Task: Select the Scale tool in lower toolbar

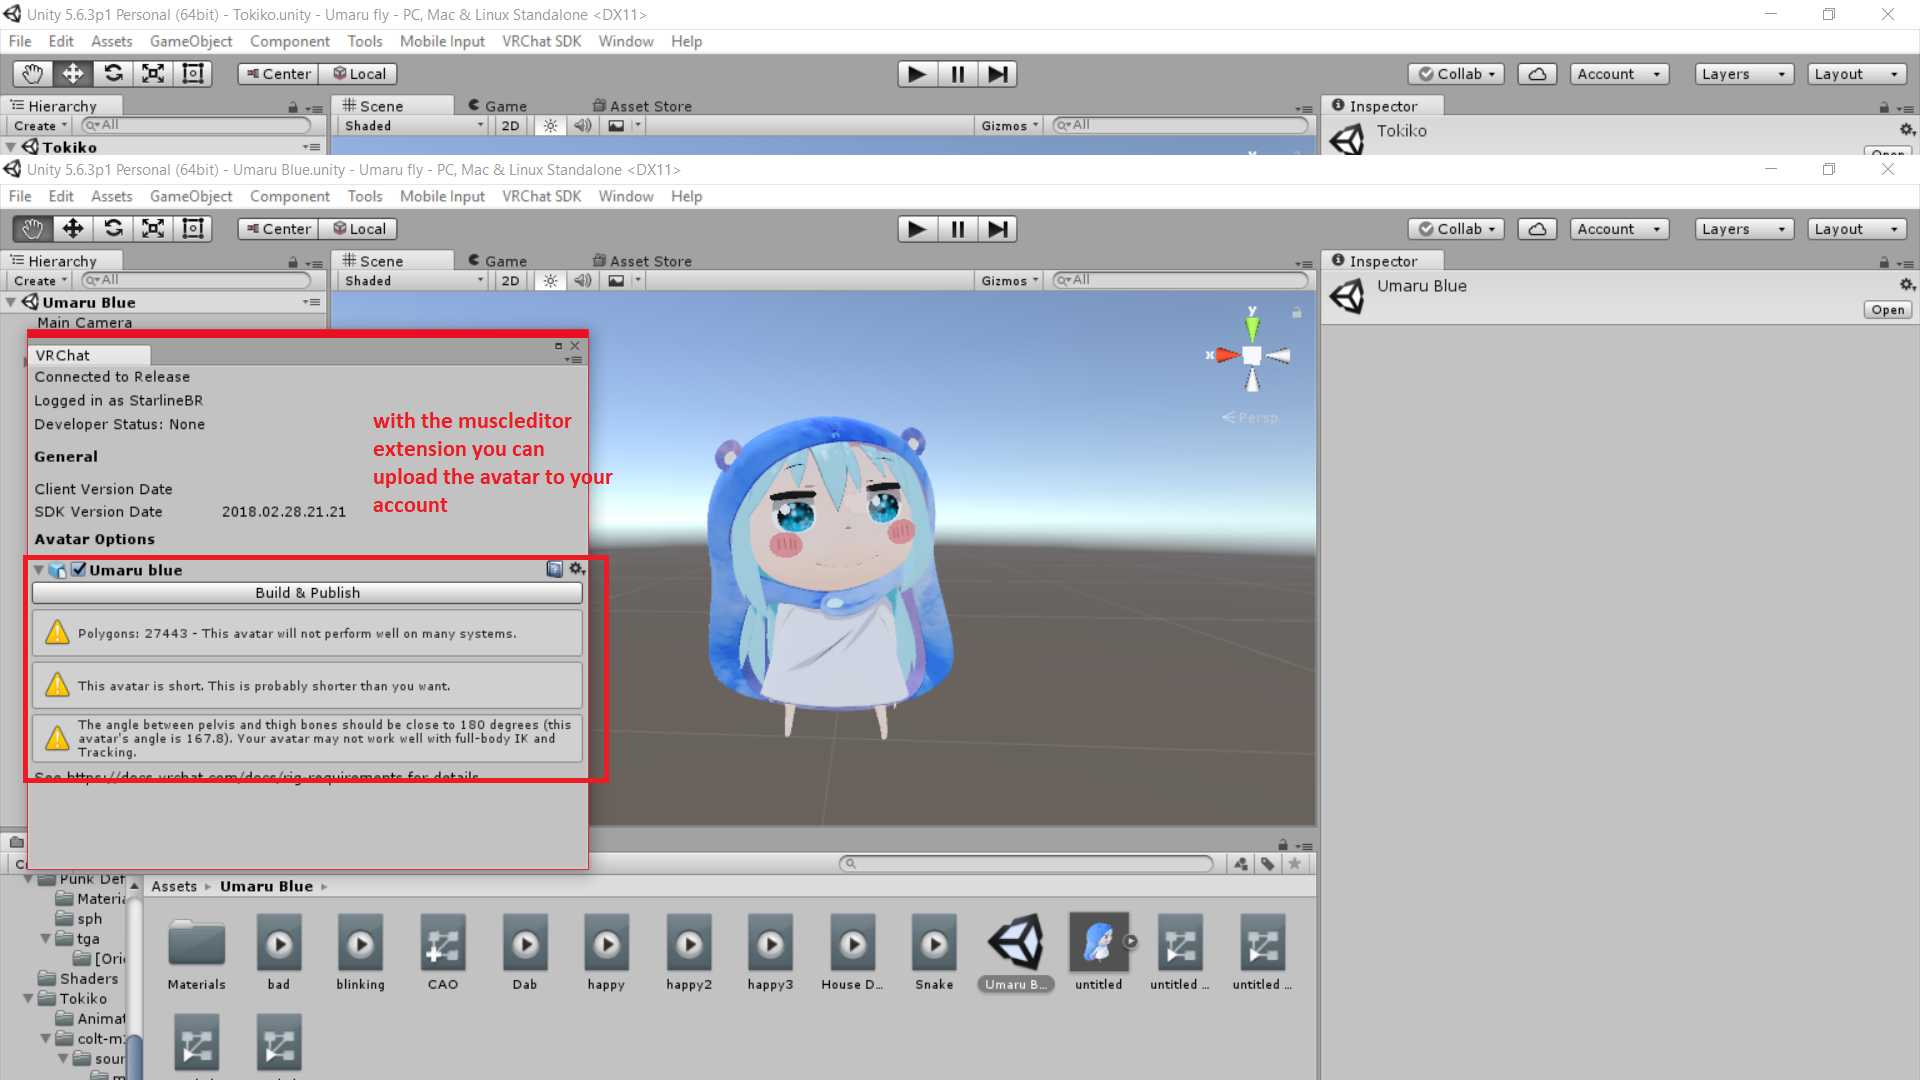Action: 153,229
